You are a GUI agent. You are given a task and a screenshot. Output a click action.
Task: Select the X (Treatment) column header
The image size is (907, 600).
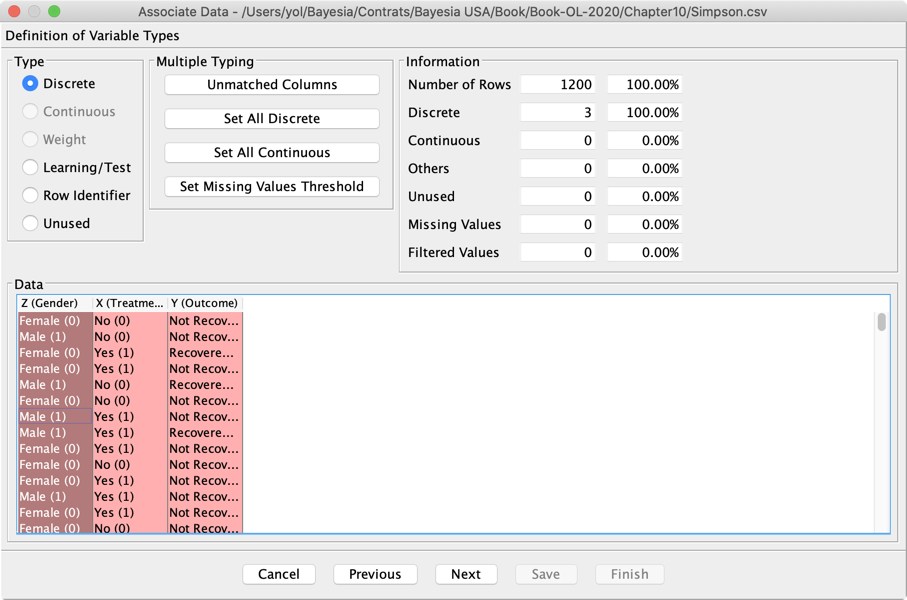130,303
